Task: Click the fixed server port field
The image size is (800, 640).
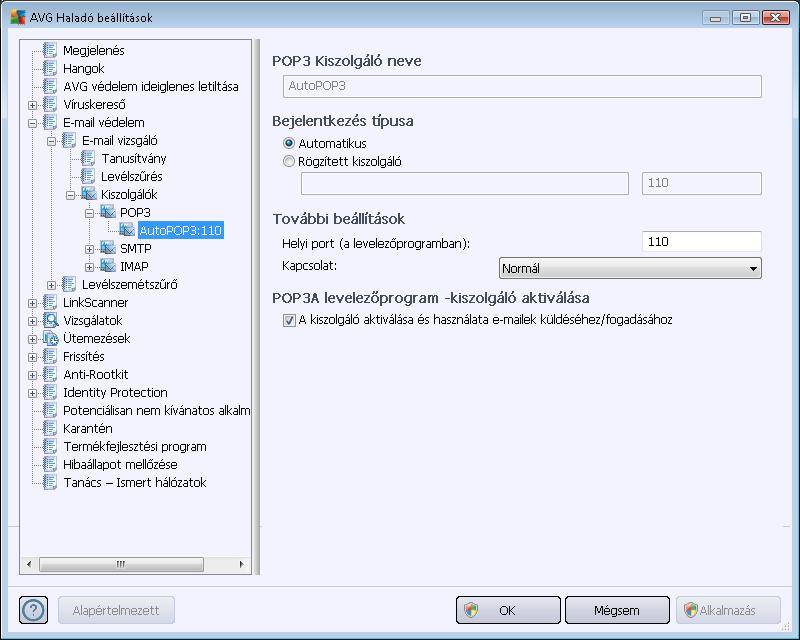Action: pyautogui.click(x=702, y=183)
